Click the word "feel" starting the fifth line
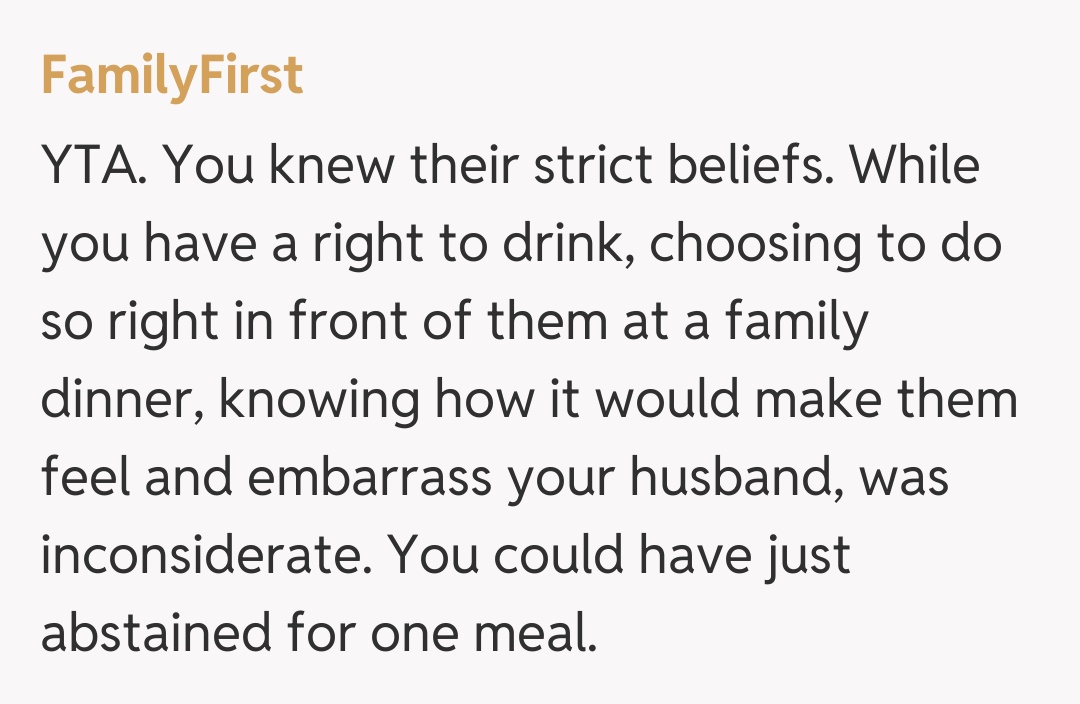1080x704 pixels. pos(83,479)
